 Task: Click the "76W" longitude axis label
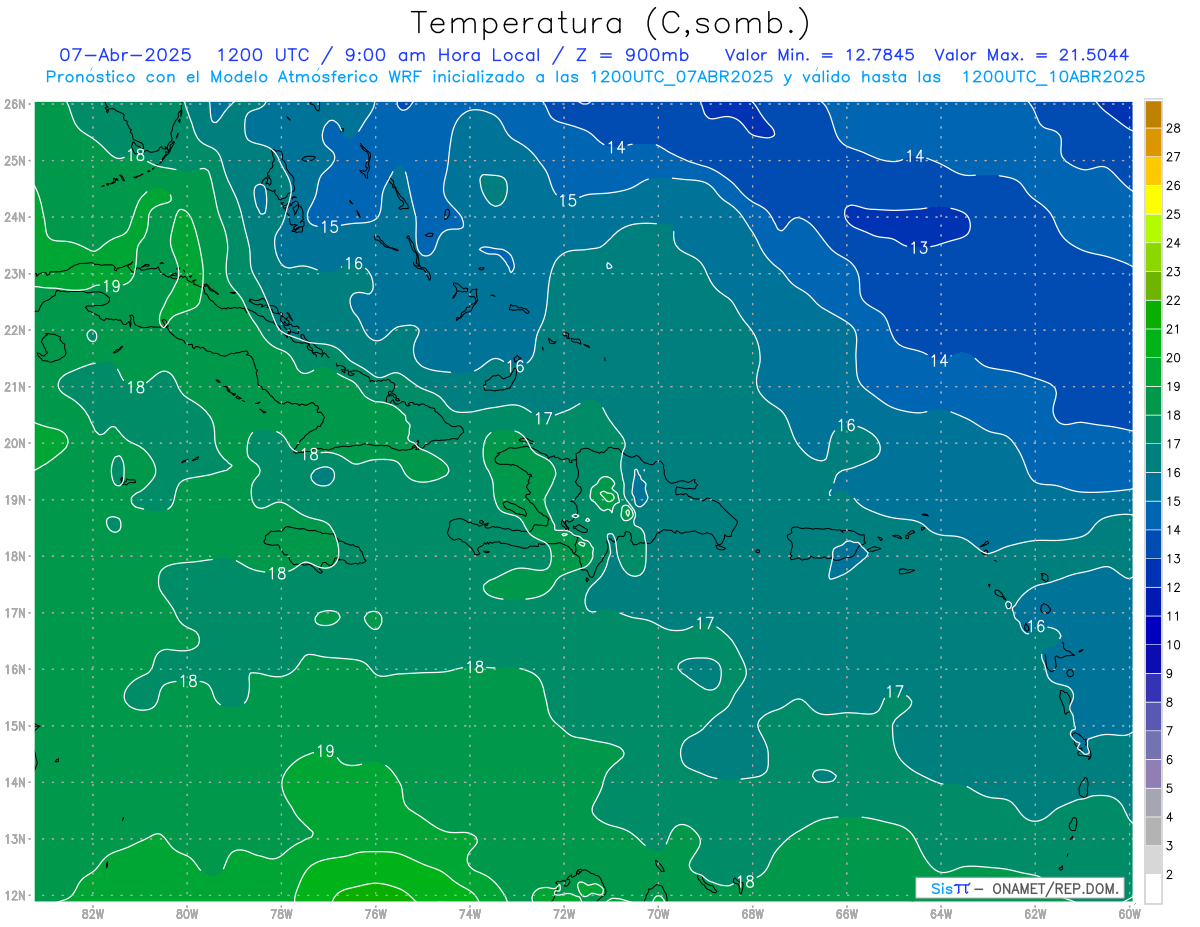point(376,913)
